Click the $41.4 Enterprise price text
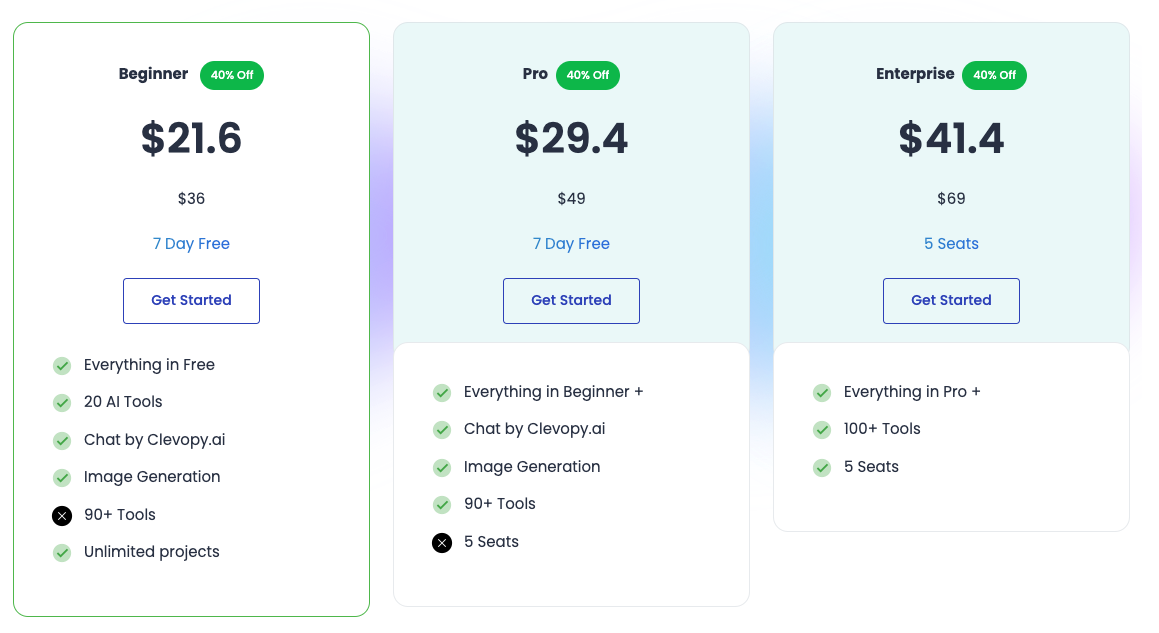 (x=951, y=139)
